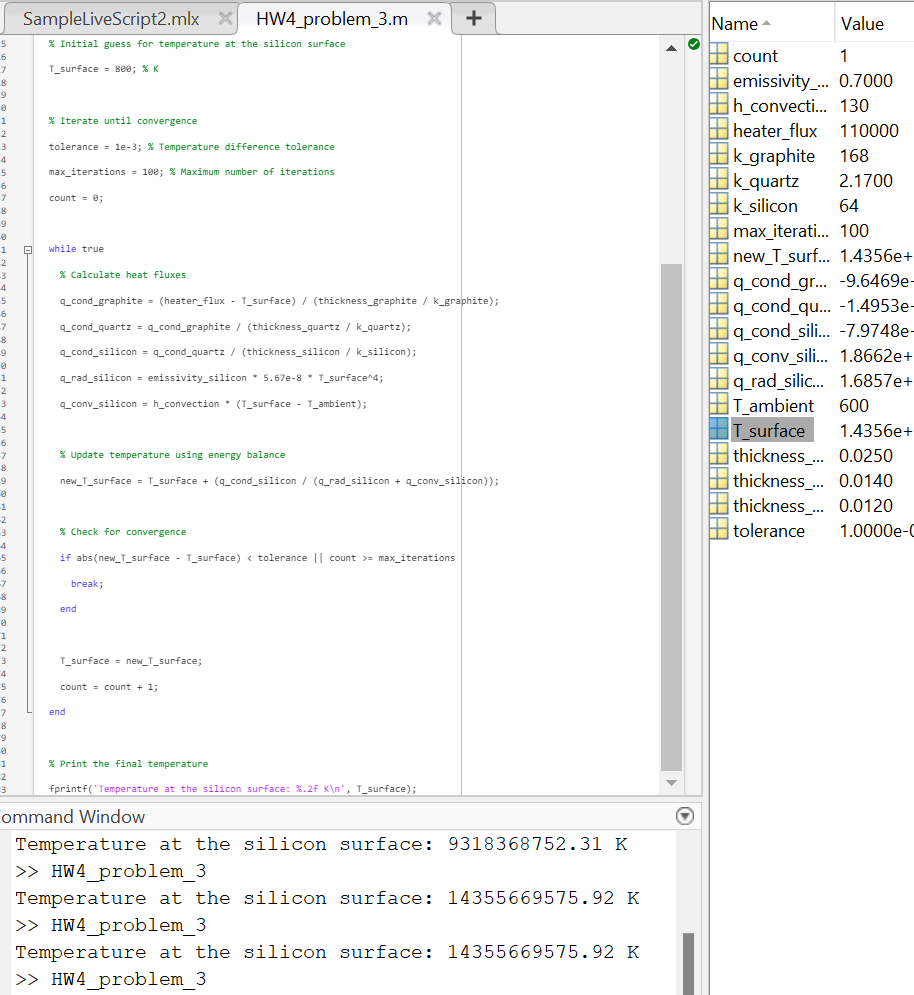The width and height of the screenshot is (914, 995).
Task: Click the 'while true' code line
Action: (x=76, y=249)
